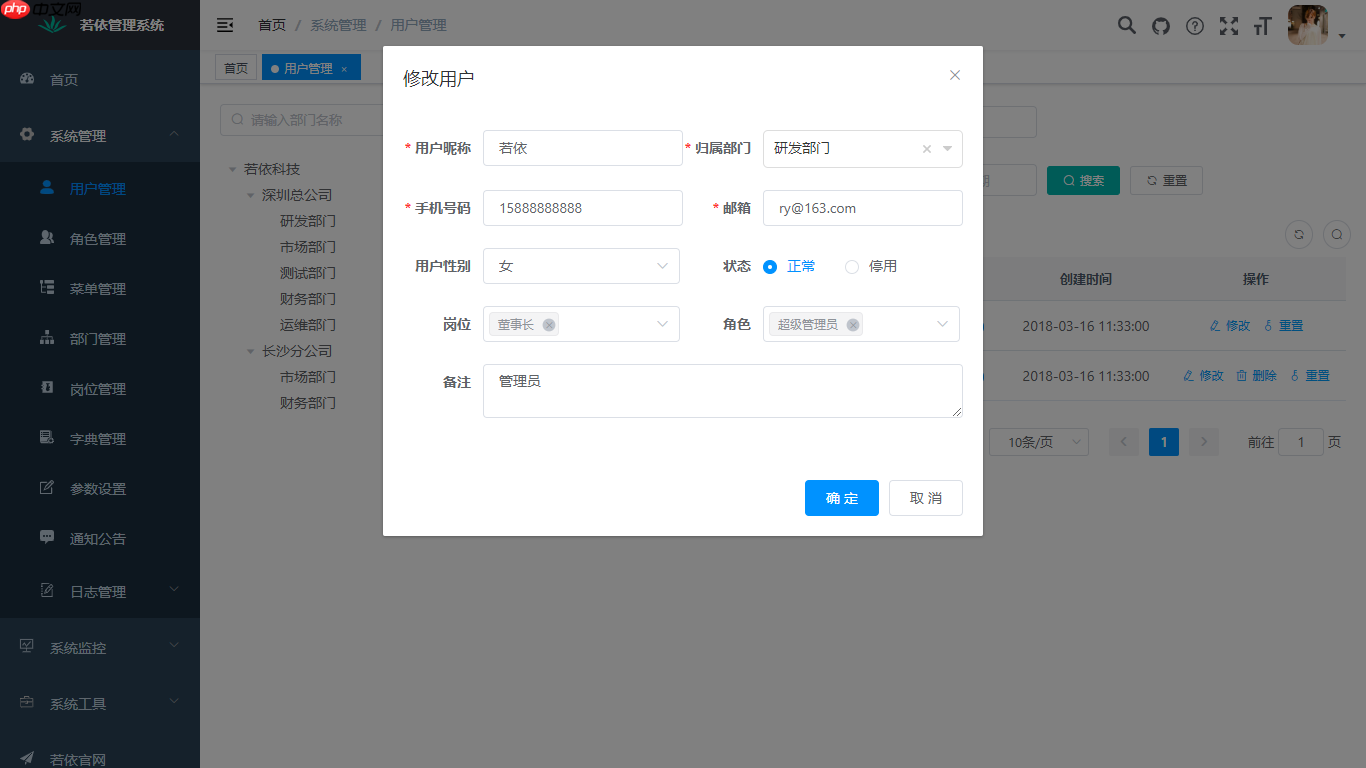Click the font size (tT) icon
Screen dimensions: 1366x768
[1262, 25]
